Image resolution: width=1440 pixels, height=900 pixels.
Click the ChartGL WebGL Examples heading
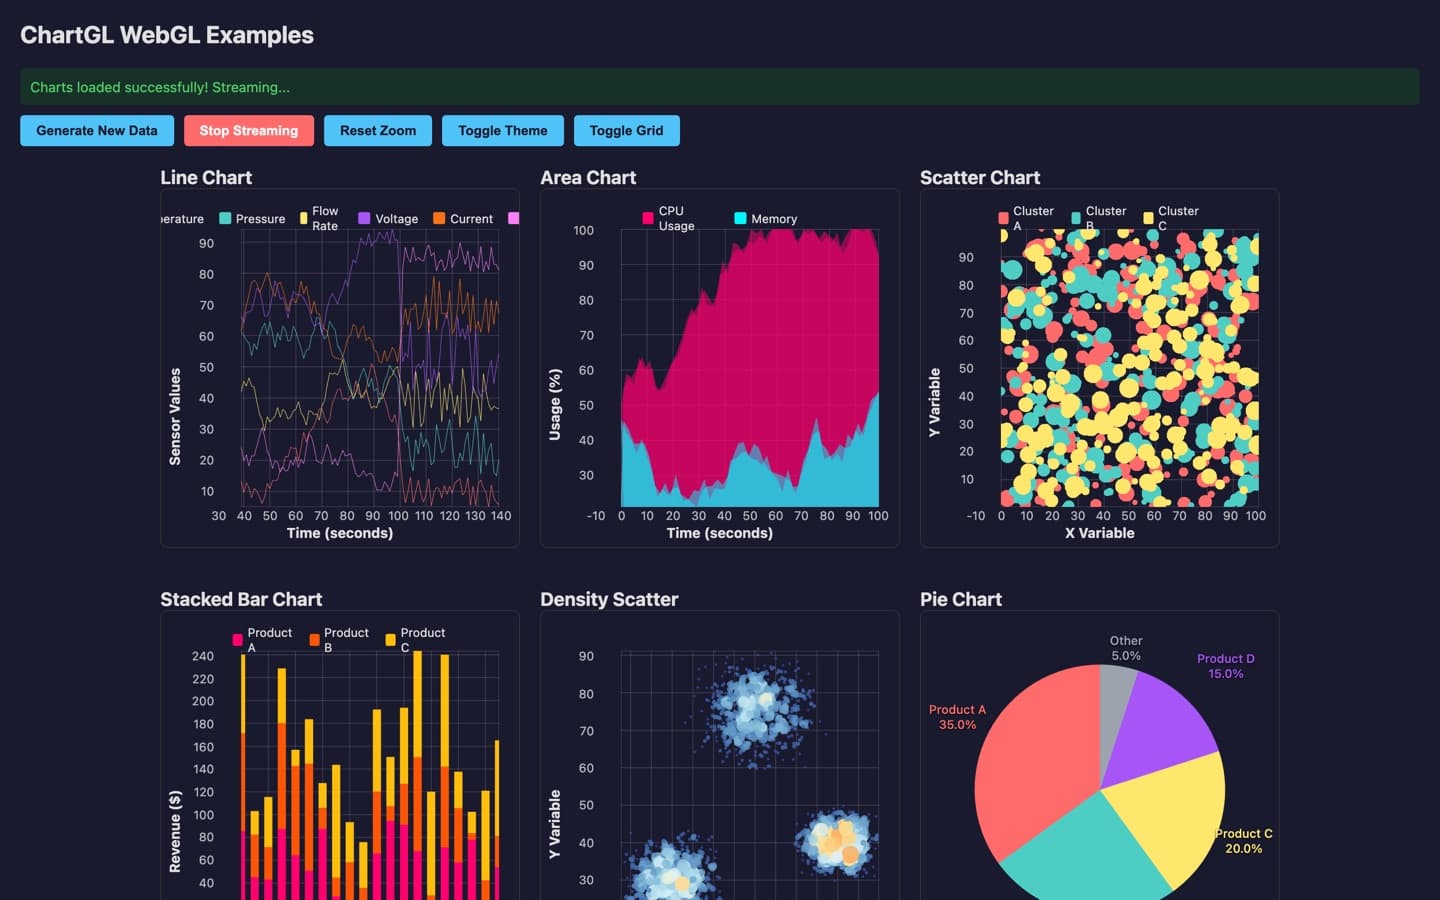click(x=167, y=35)
